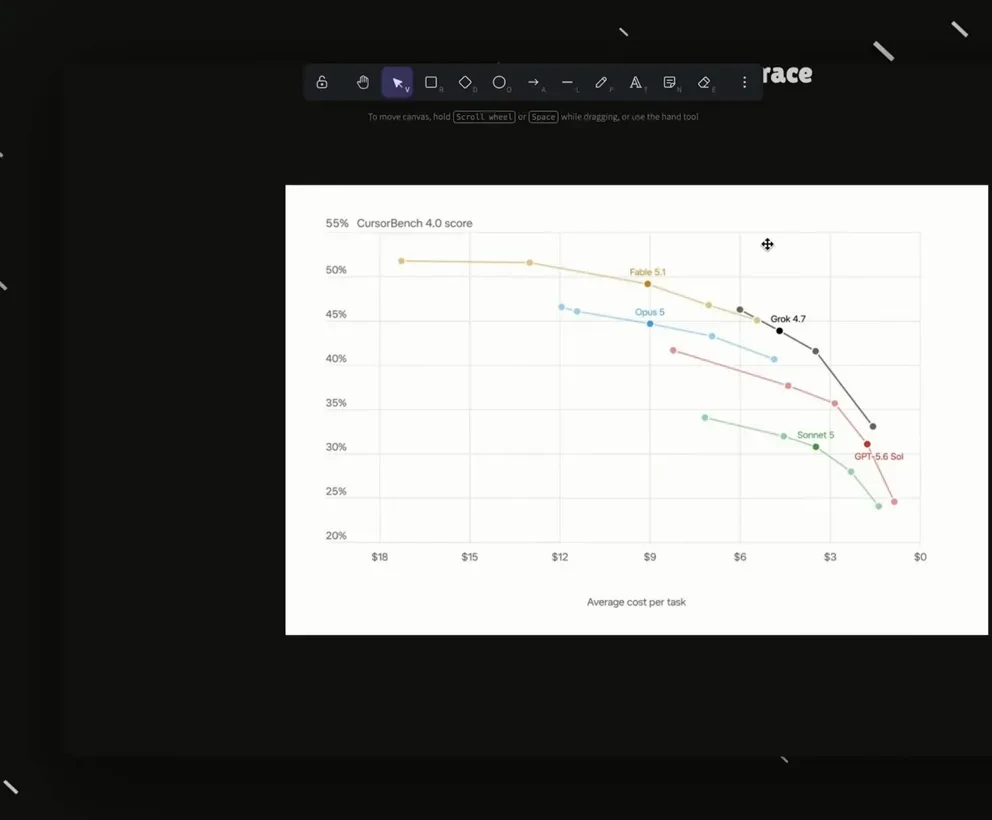
Task: Click the '$0' x-axis tick label
Action: point(920,557)
